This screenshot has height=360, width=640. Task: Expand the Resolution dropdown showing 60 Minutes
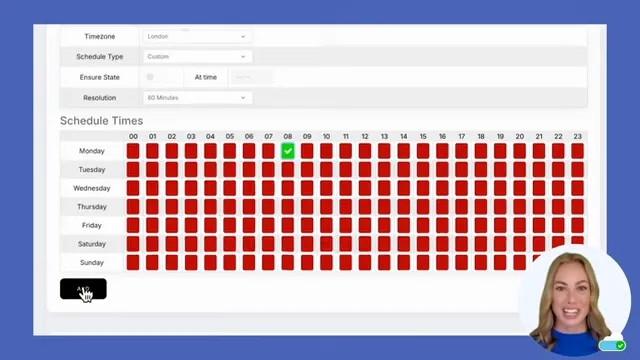198,98
